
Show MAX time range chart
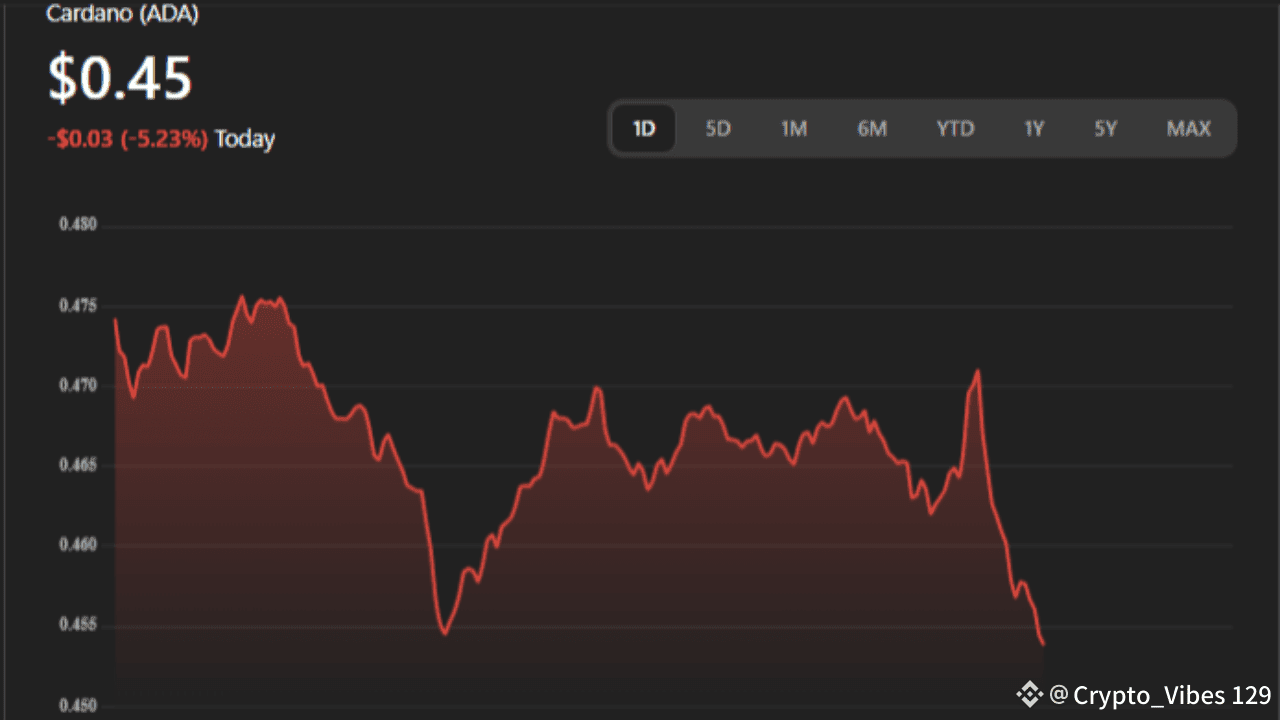pyautogui.click(x=1189, y=128)
